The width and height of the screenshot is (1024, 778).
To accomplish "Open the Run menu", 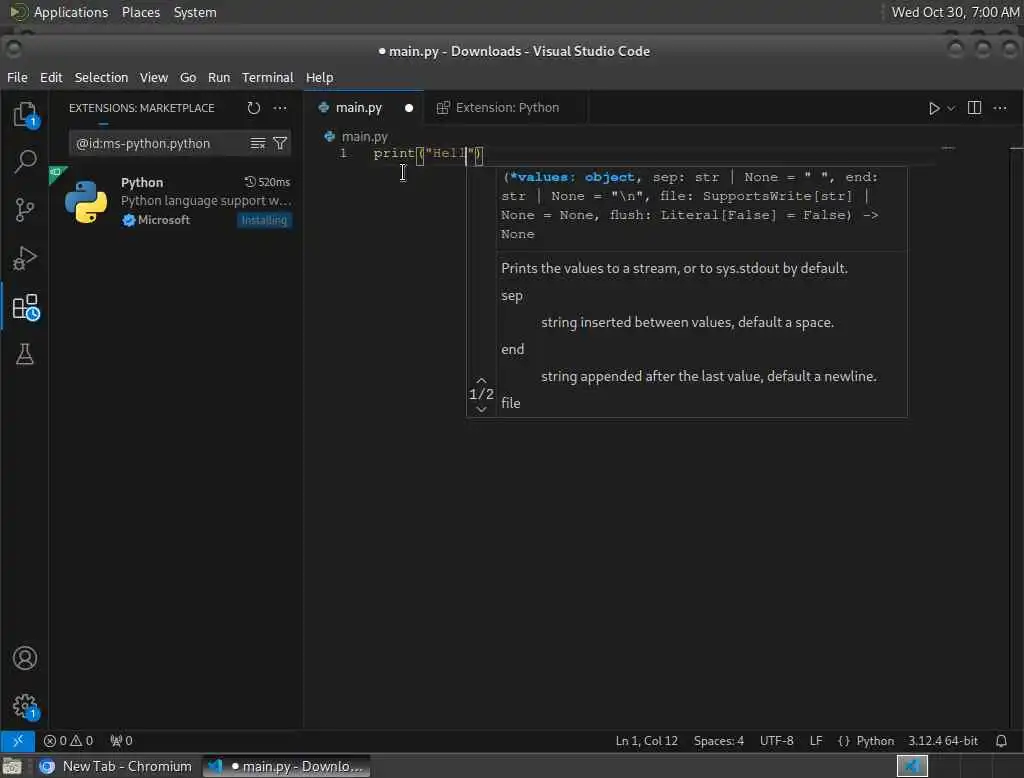I will 219,77.
